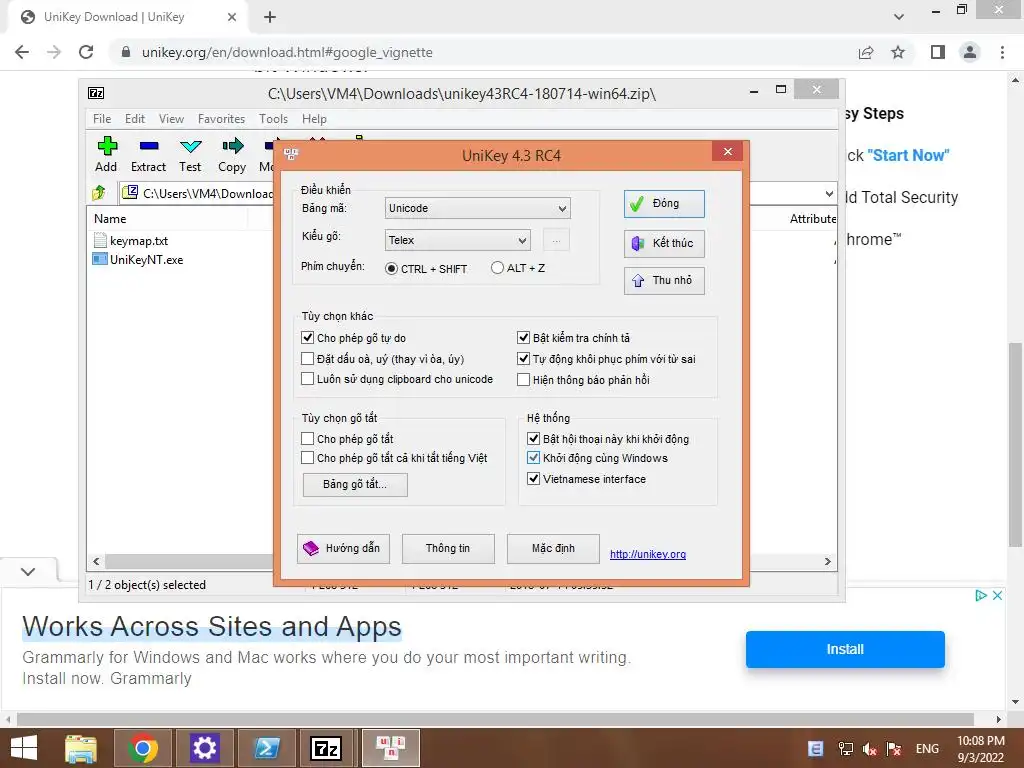Enable 'Đặt dấu oà, uý' checkbox
This screenshot has width=1024, height=768.
click(308, 359)
